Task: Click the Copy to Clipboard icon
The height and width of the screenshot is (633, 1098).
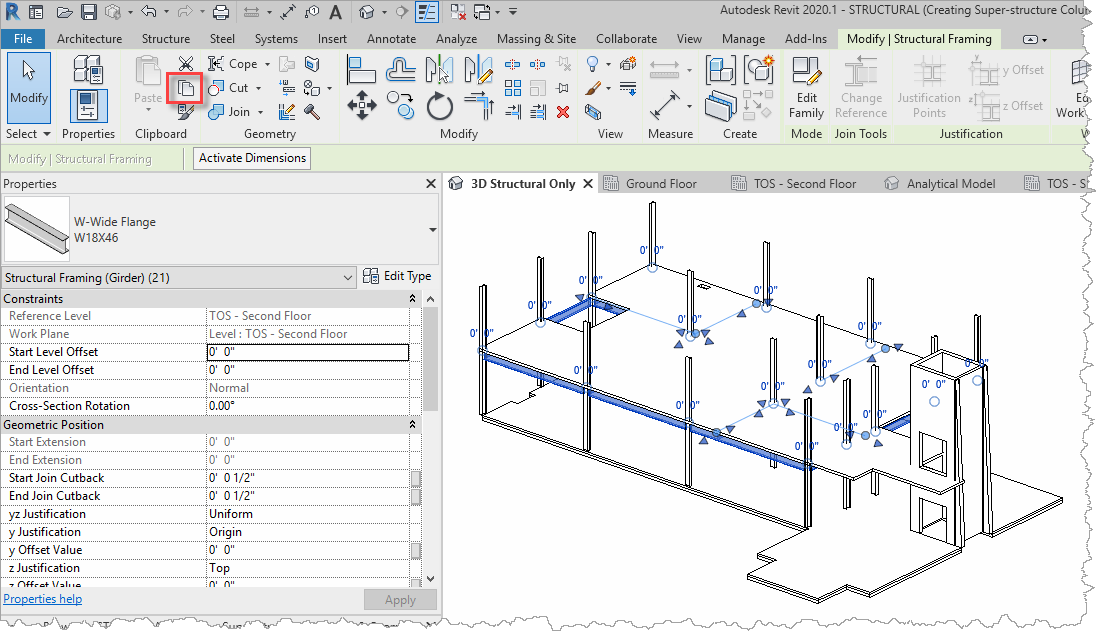Action: tap(186, 88)
